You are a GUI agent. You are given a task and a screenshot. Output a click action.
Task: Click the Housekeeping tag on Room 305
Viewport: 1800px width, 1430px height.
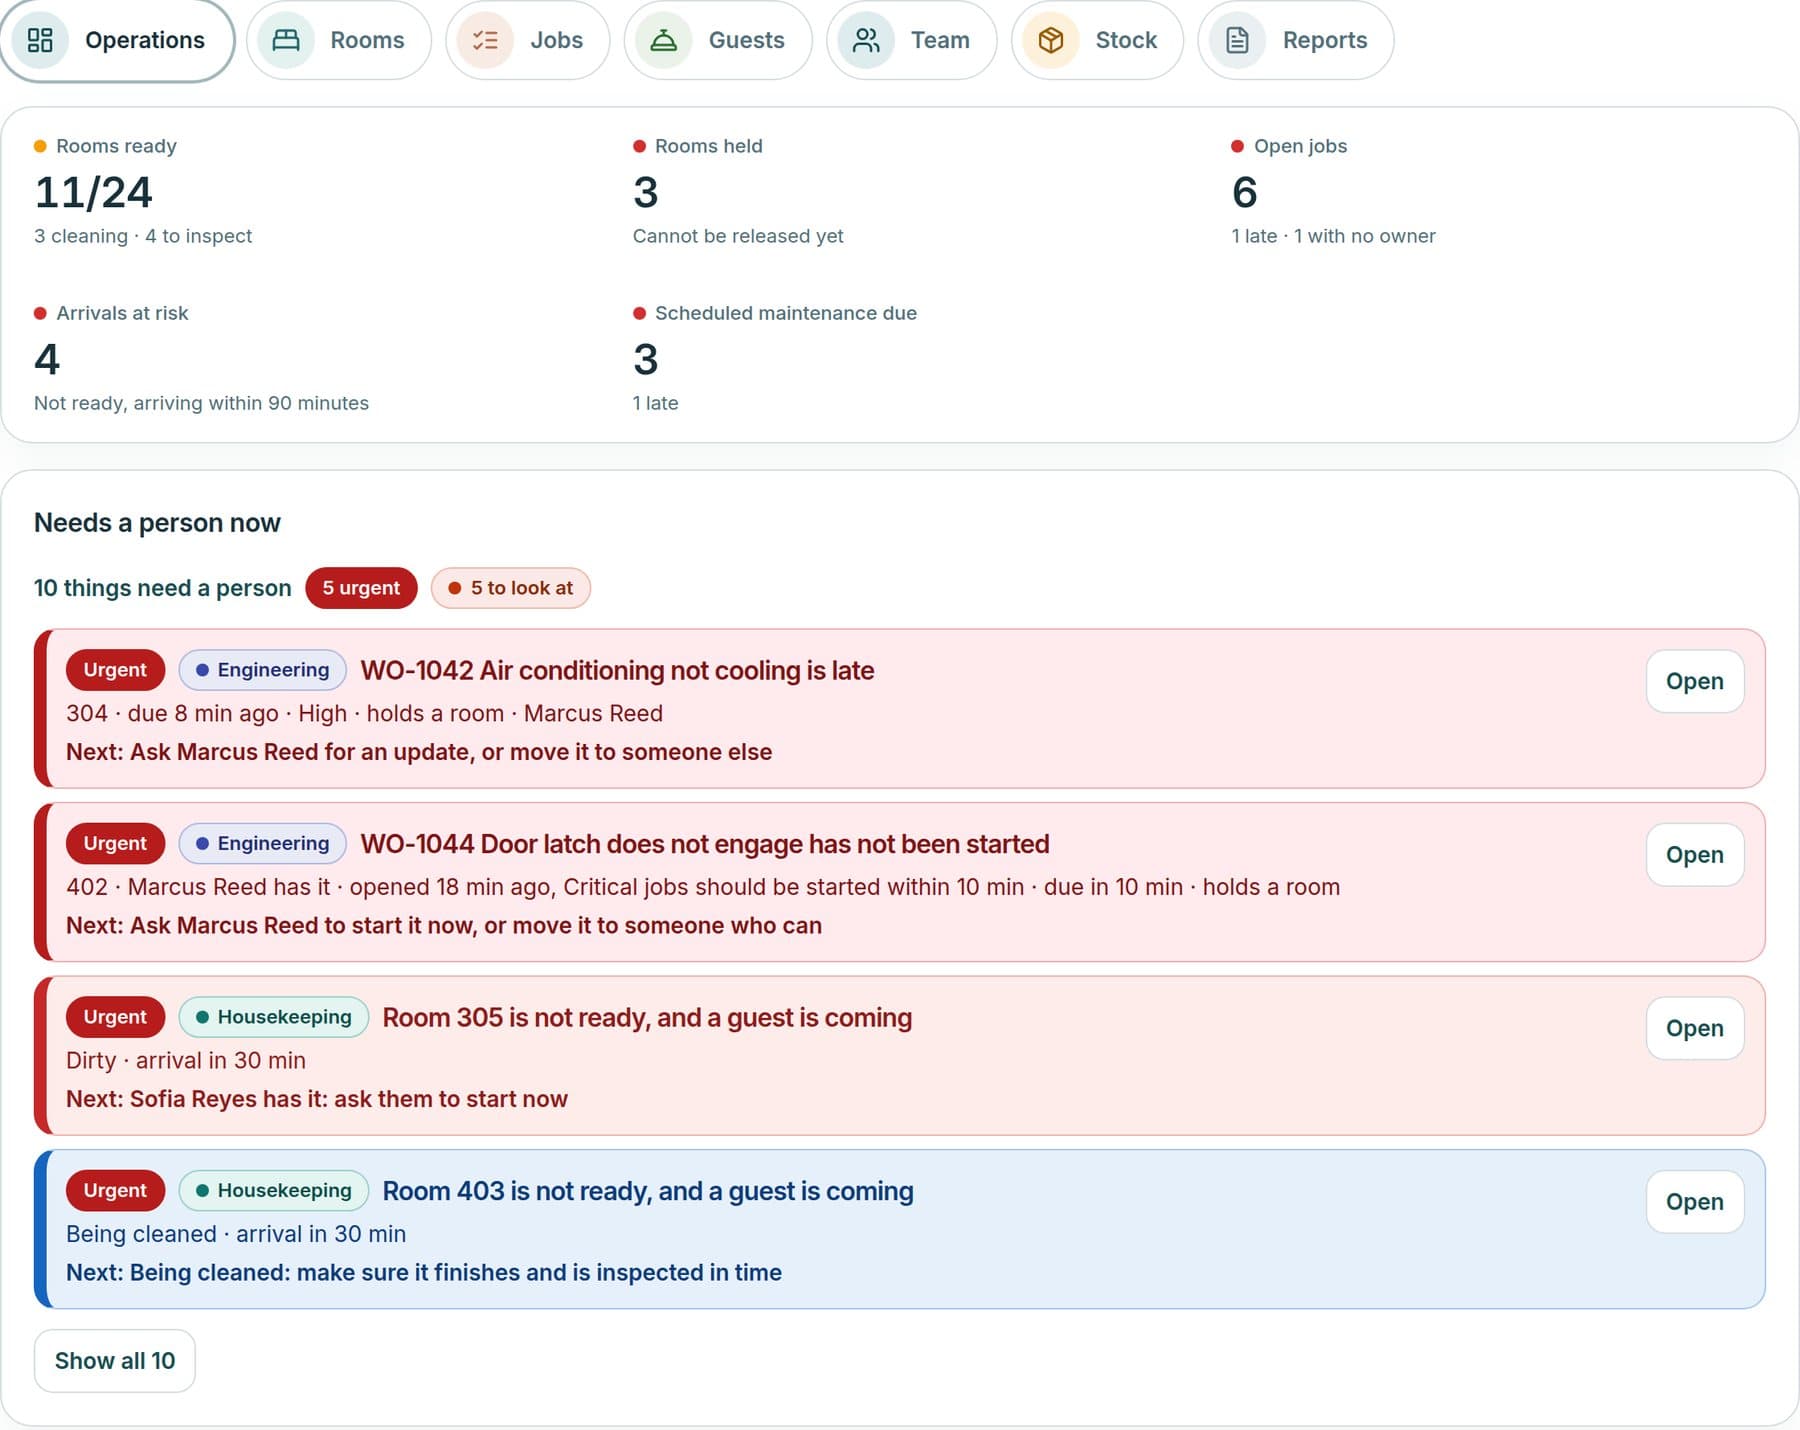tap(274, 1017)
